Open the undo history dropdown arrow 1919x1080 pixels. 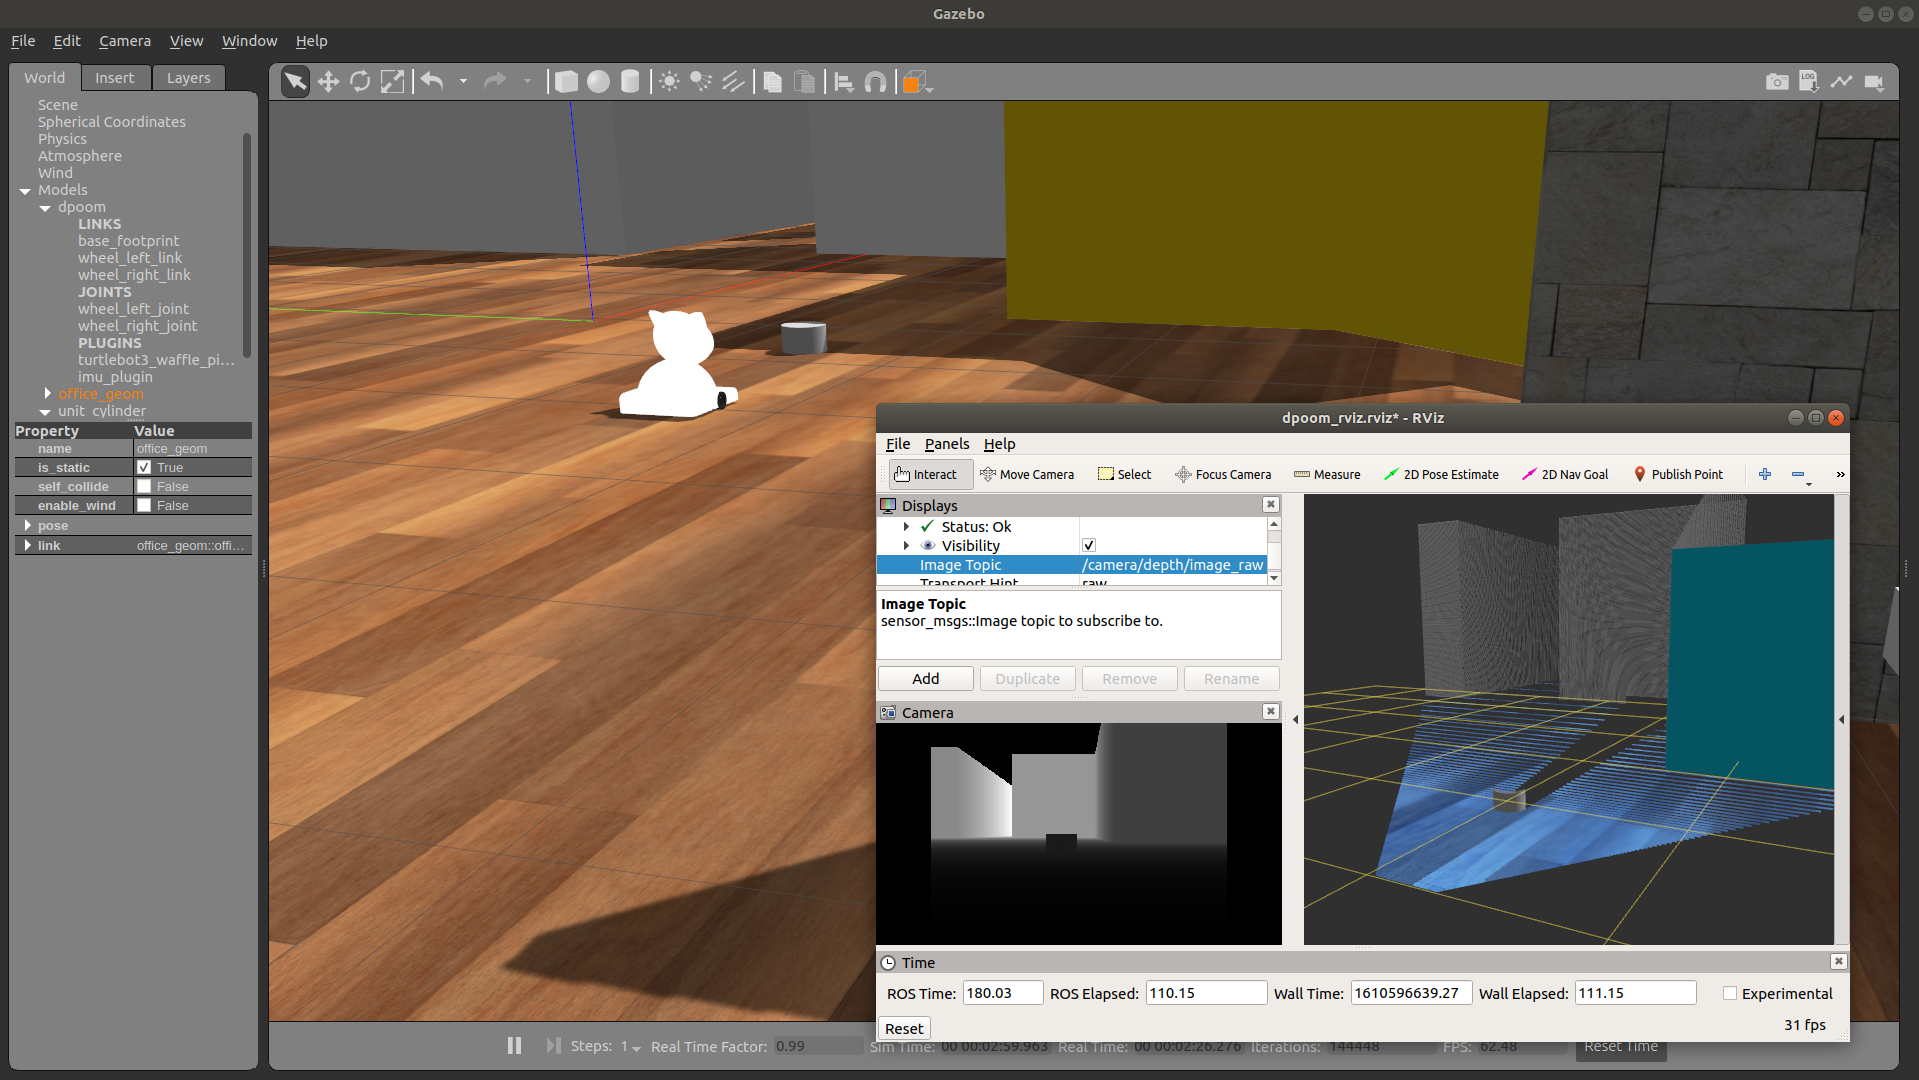coord(463,82)
